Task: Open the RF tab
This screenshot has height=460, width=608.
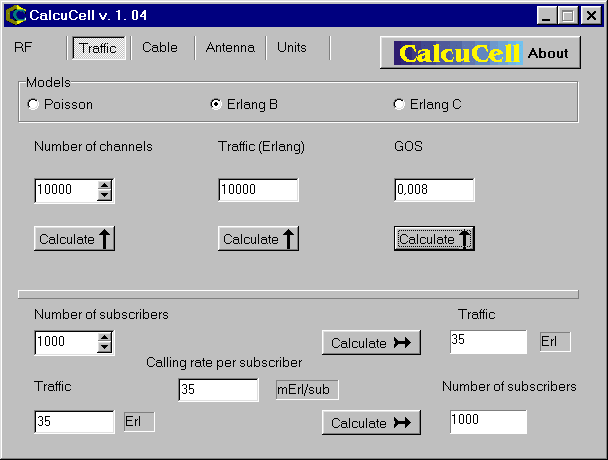Action: pos(23,48)
